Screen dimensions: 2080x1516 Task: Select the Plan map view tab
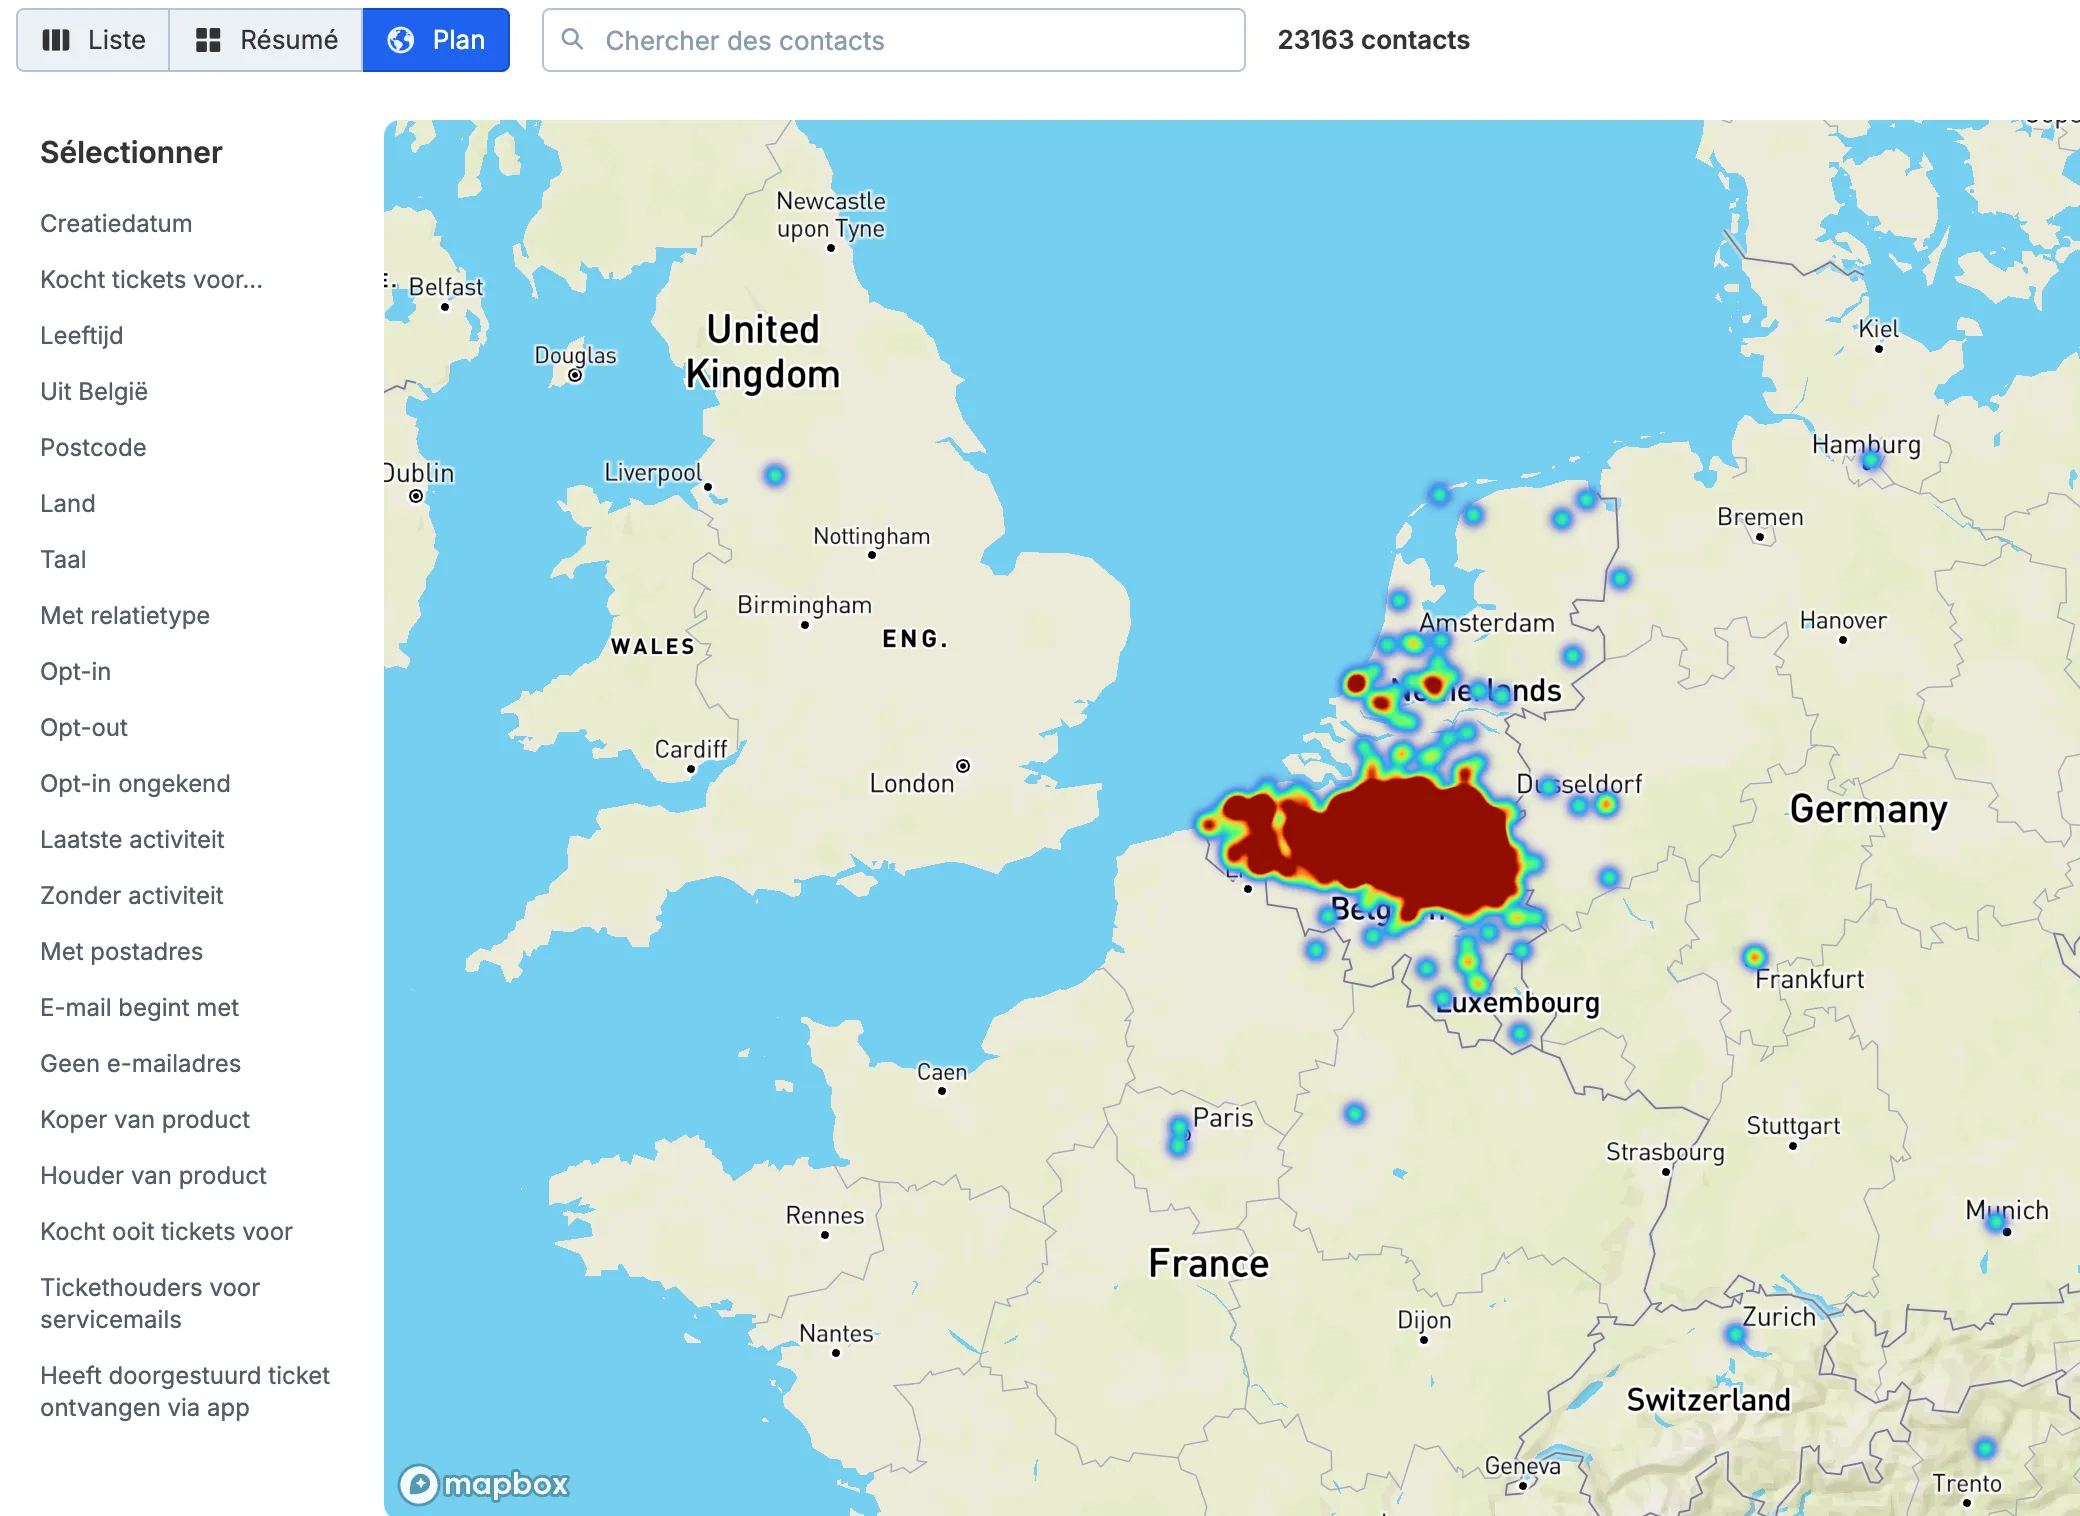pyautogui.click(x=436, y=40)
